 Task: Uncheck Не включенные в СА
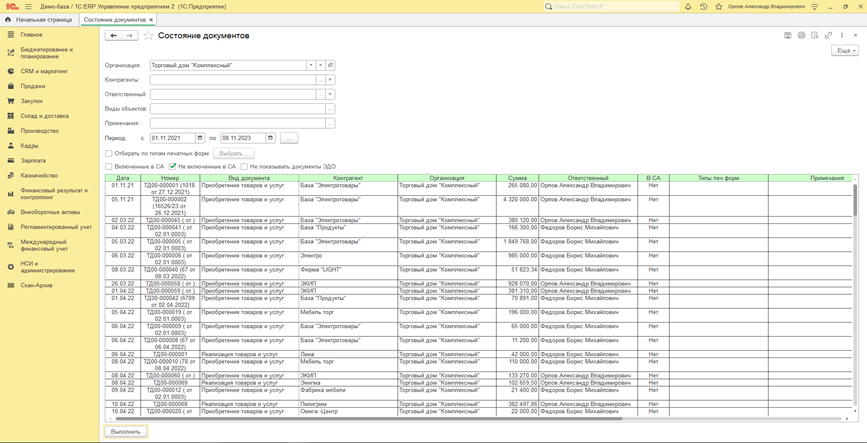173,166
